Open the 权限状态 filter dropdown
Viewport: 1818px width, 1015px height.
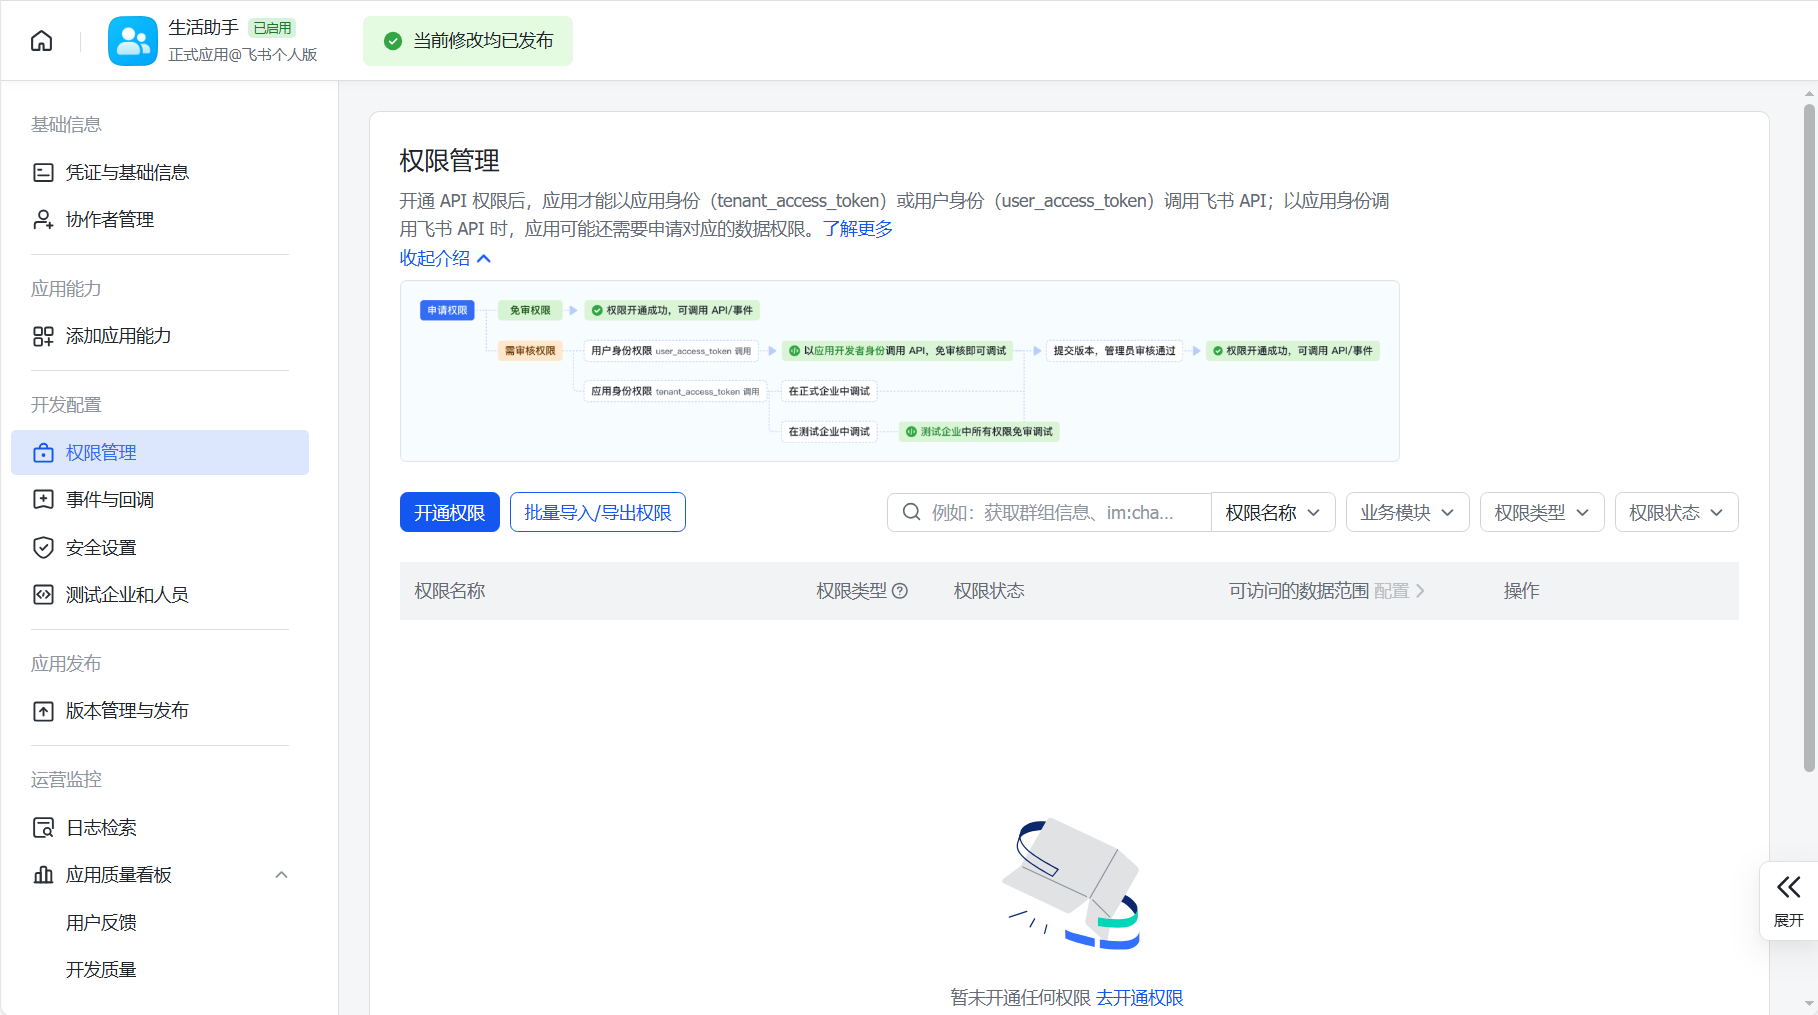tap(1675, 513)
